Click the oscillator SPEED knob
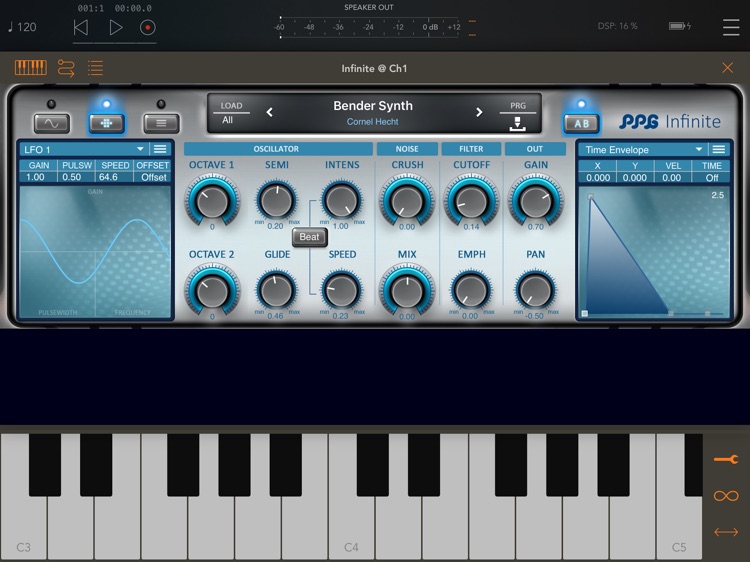This screenshot has height=562, width=750. 341,290
